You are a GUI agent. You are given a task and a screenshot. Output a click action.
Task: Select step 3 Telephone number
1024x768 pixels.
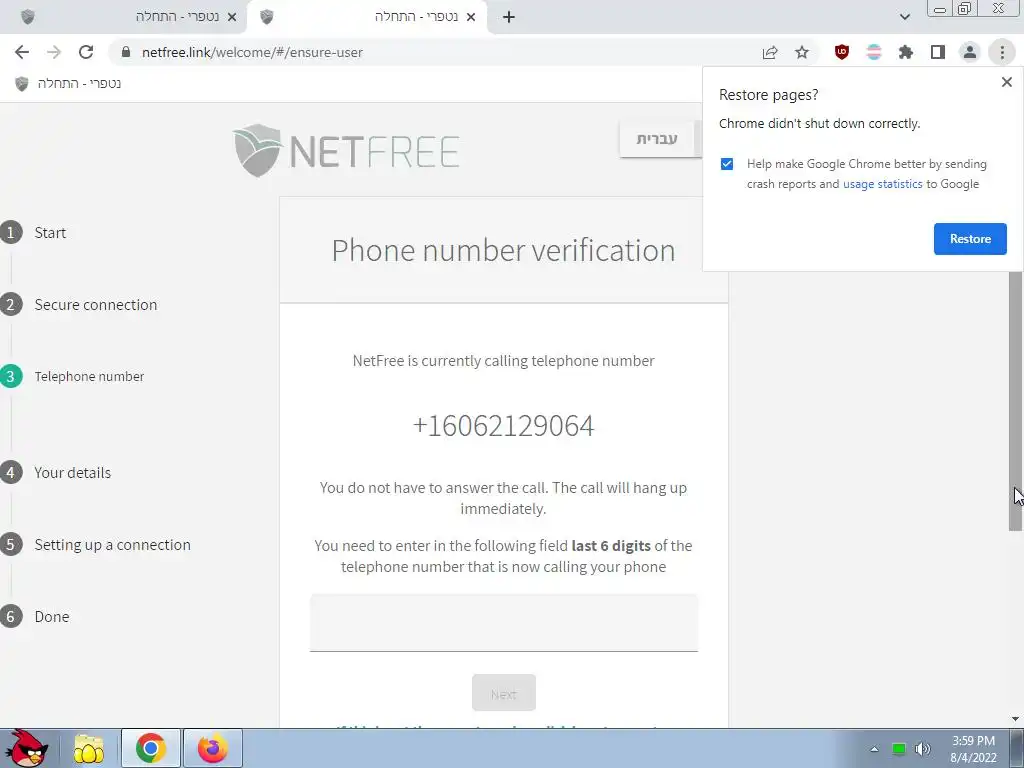(x=72, y=376)
